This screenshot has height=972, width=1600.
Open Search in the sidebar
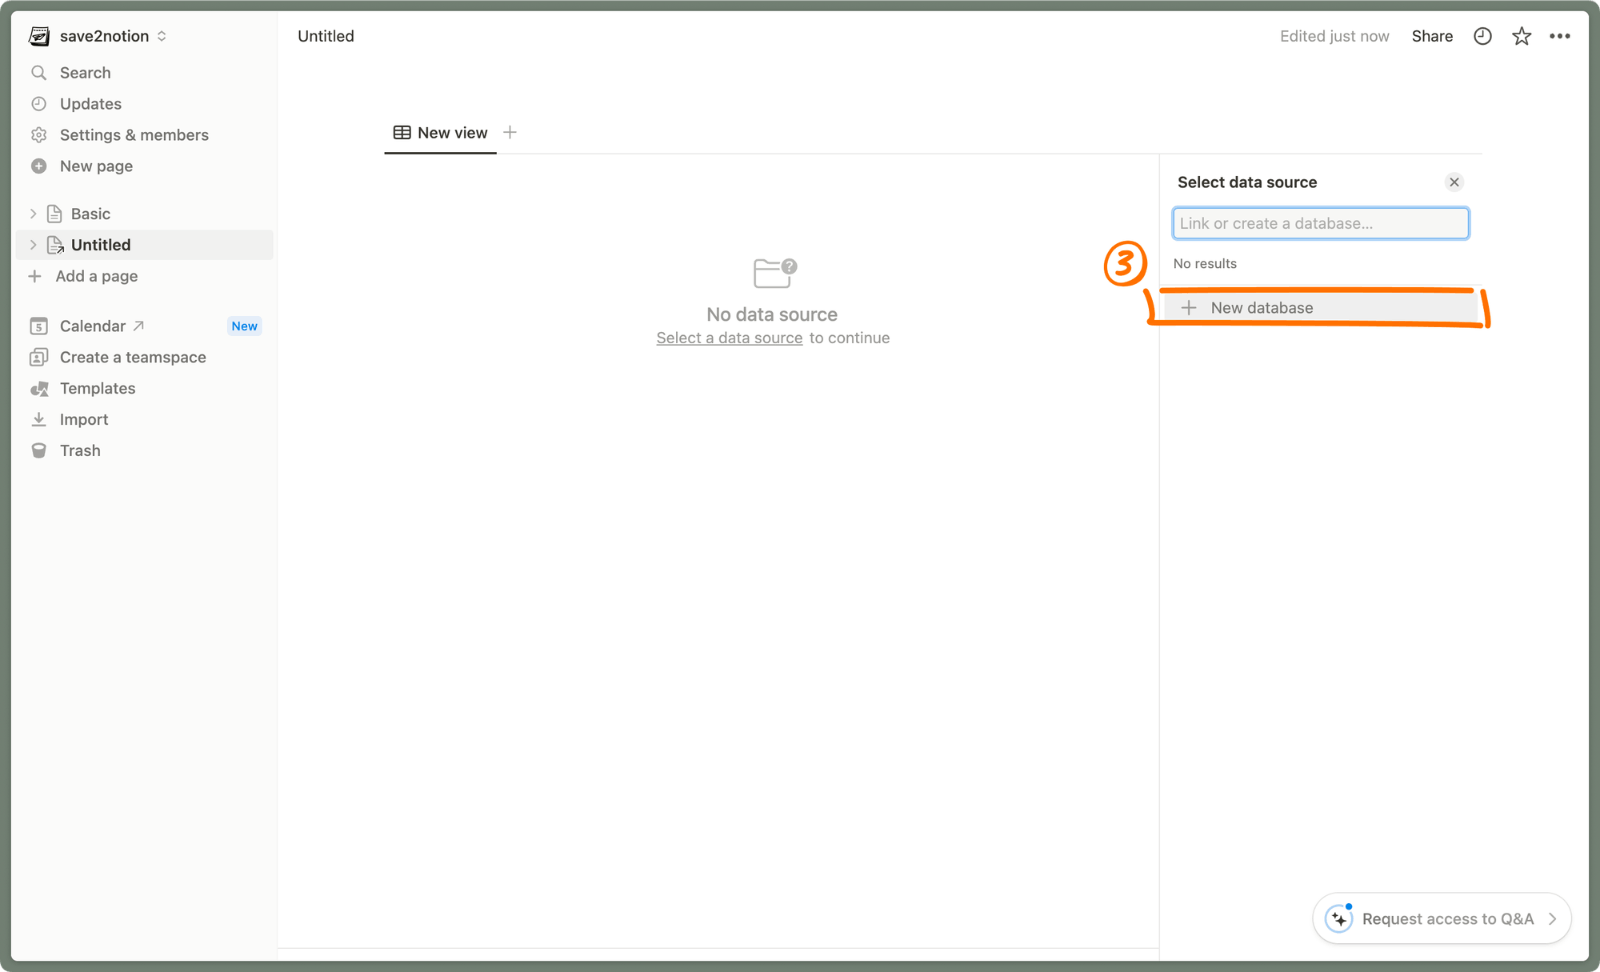point(85,73)
